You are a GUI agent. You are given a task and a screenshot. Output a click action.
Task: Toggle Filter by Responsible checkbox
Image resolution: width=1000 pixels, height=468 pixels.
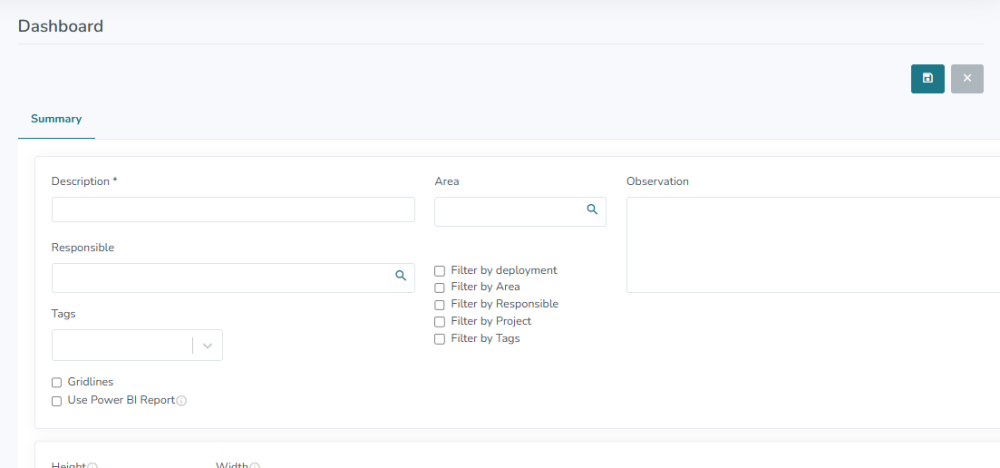click(x=440, y=305)
